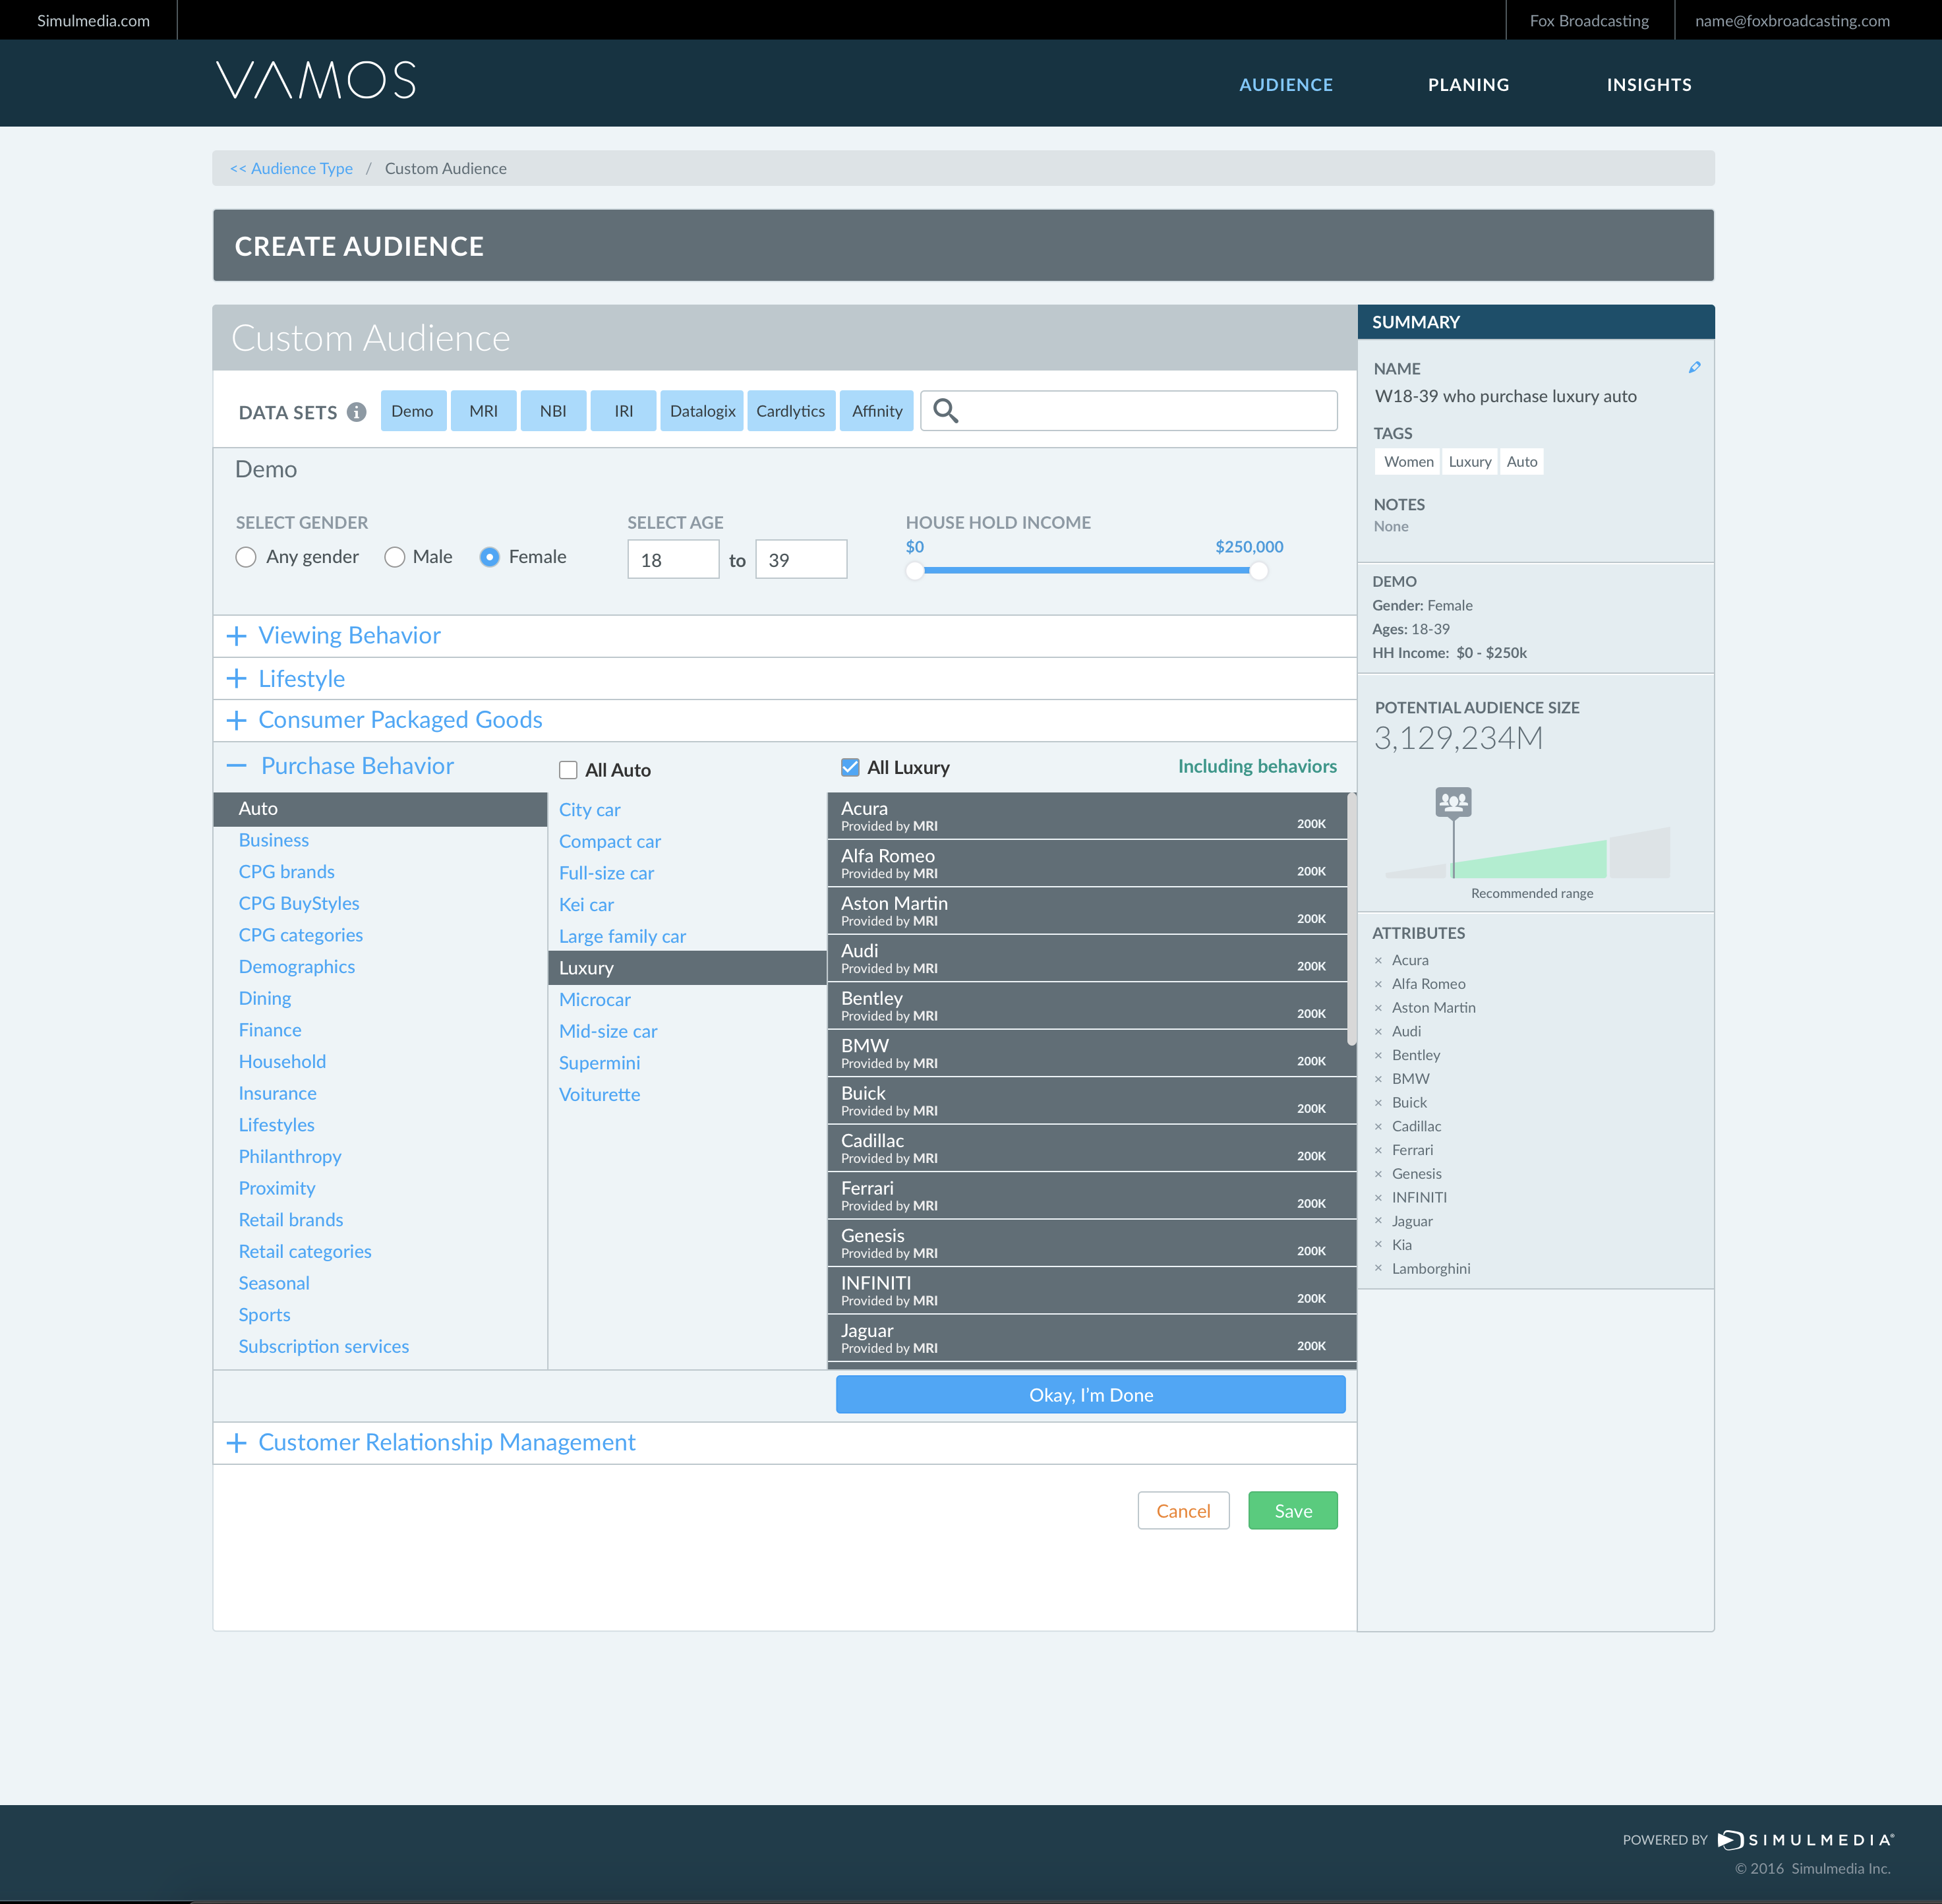The image size is (1942, 1904).
Task: Toggle the MRI data set filter
Action: pos(483,411)
